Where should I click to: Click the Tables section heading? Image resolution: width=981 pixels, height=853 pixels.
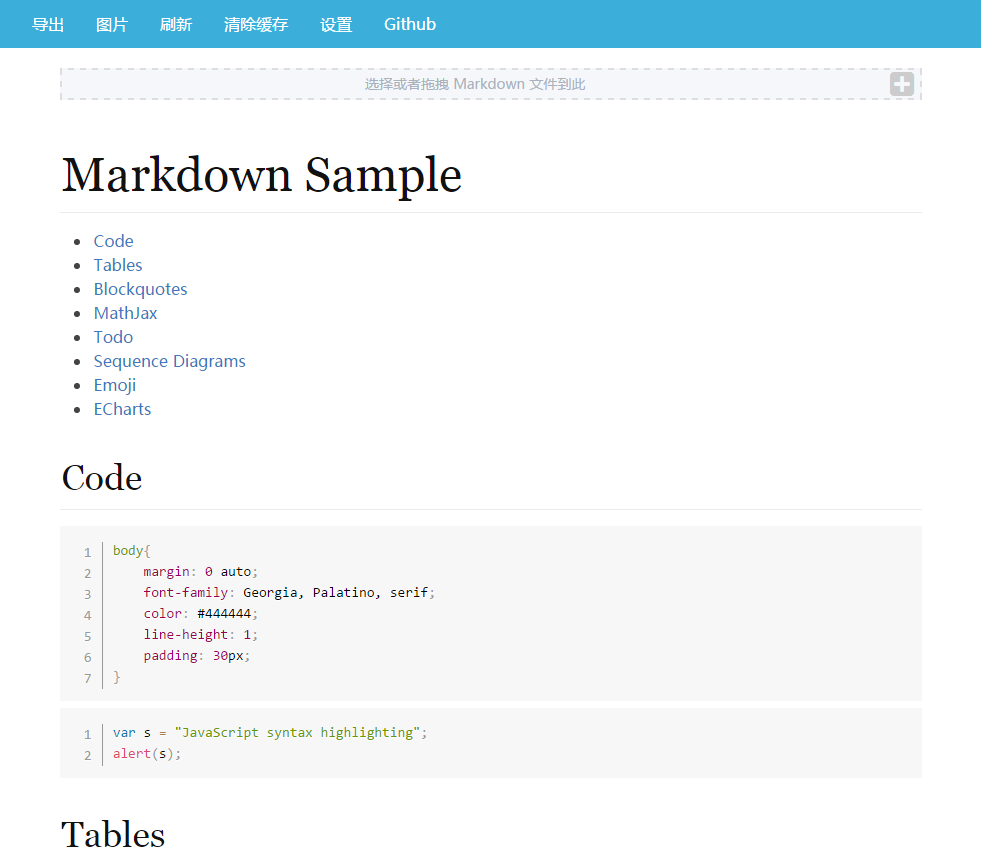(113, 834)
